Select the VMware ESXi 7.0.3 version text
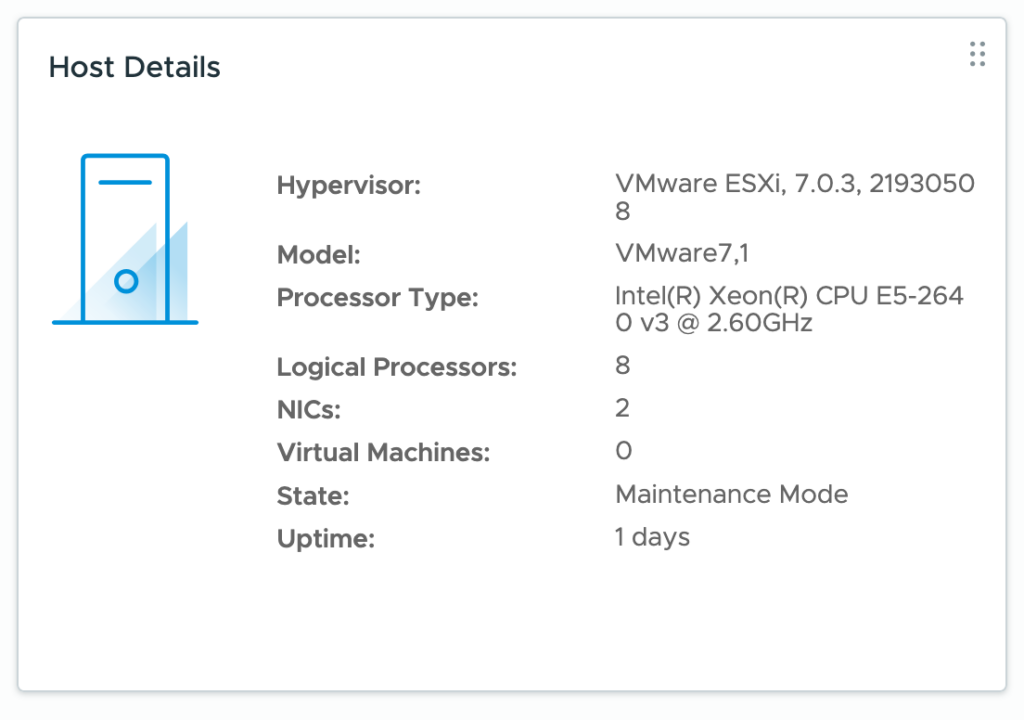 (x=794, y=184)
